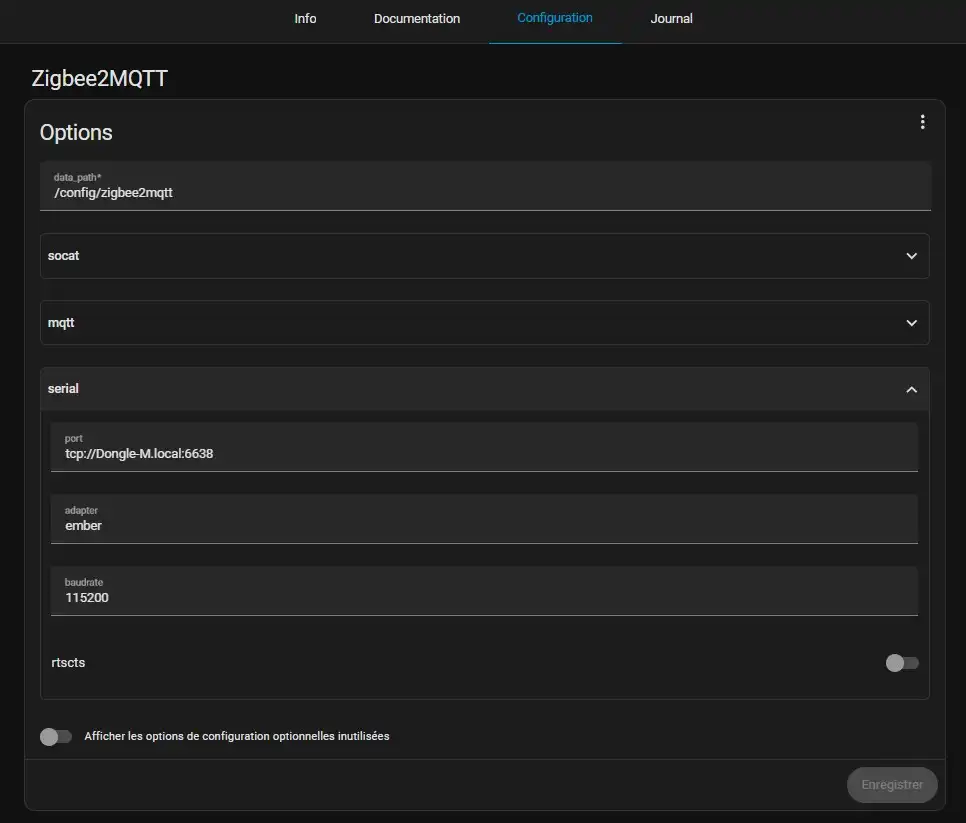Collapse the serial section chevron
The image size is (966, 823).
pyautogui.click(x=911, y=389)
